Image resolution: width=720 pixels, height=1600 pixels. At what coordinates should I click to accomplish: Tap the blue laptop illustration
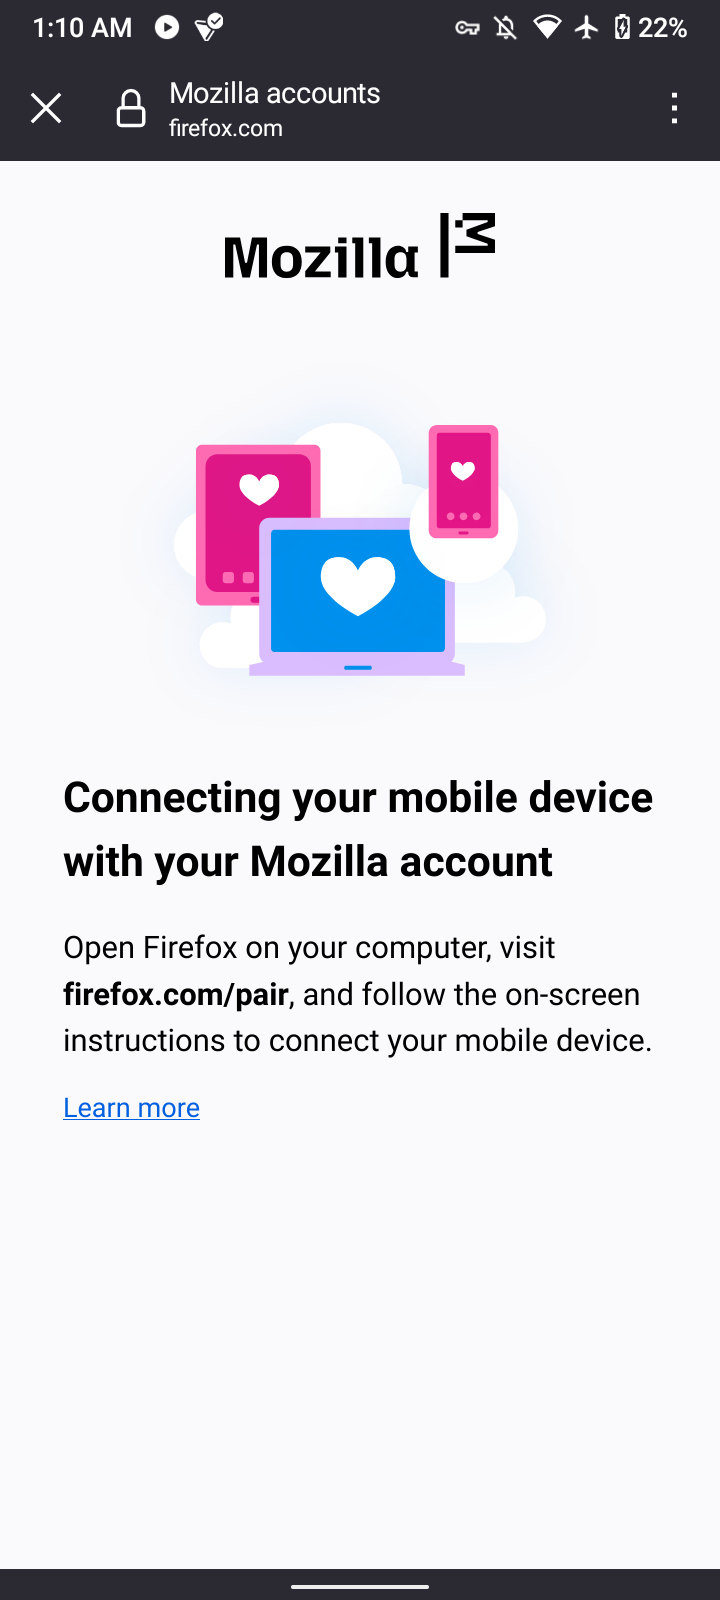click(357, 597)
